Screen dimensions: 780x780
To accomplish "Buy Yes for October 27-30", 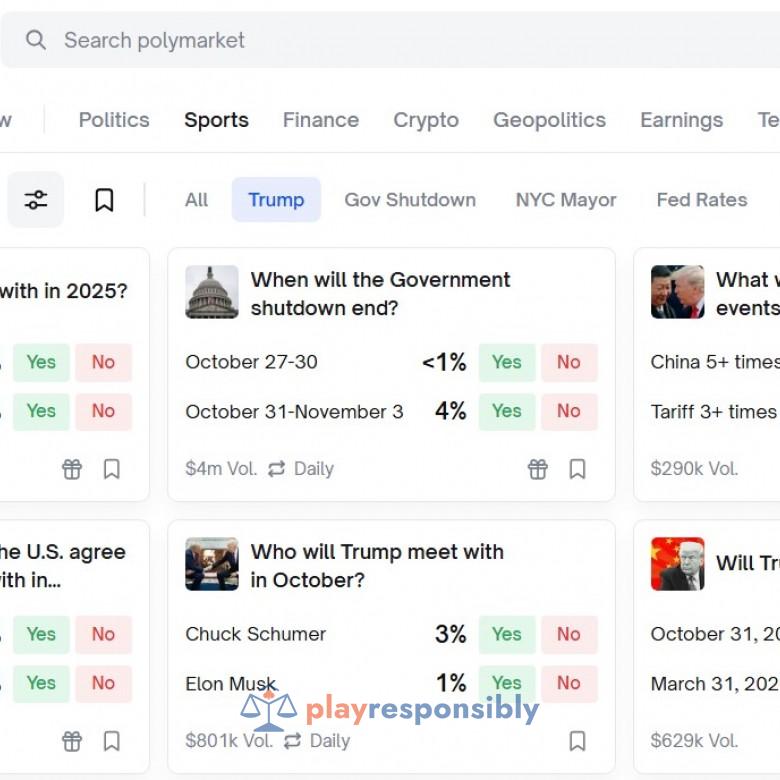I will coord(507,362).
